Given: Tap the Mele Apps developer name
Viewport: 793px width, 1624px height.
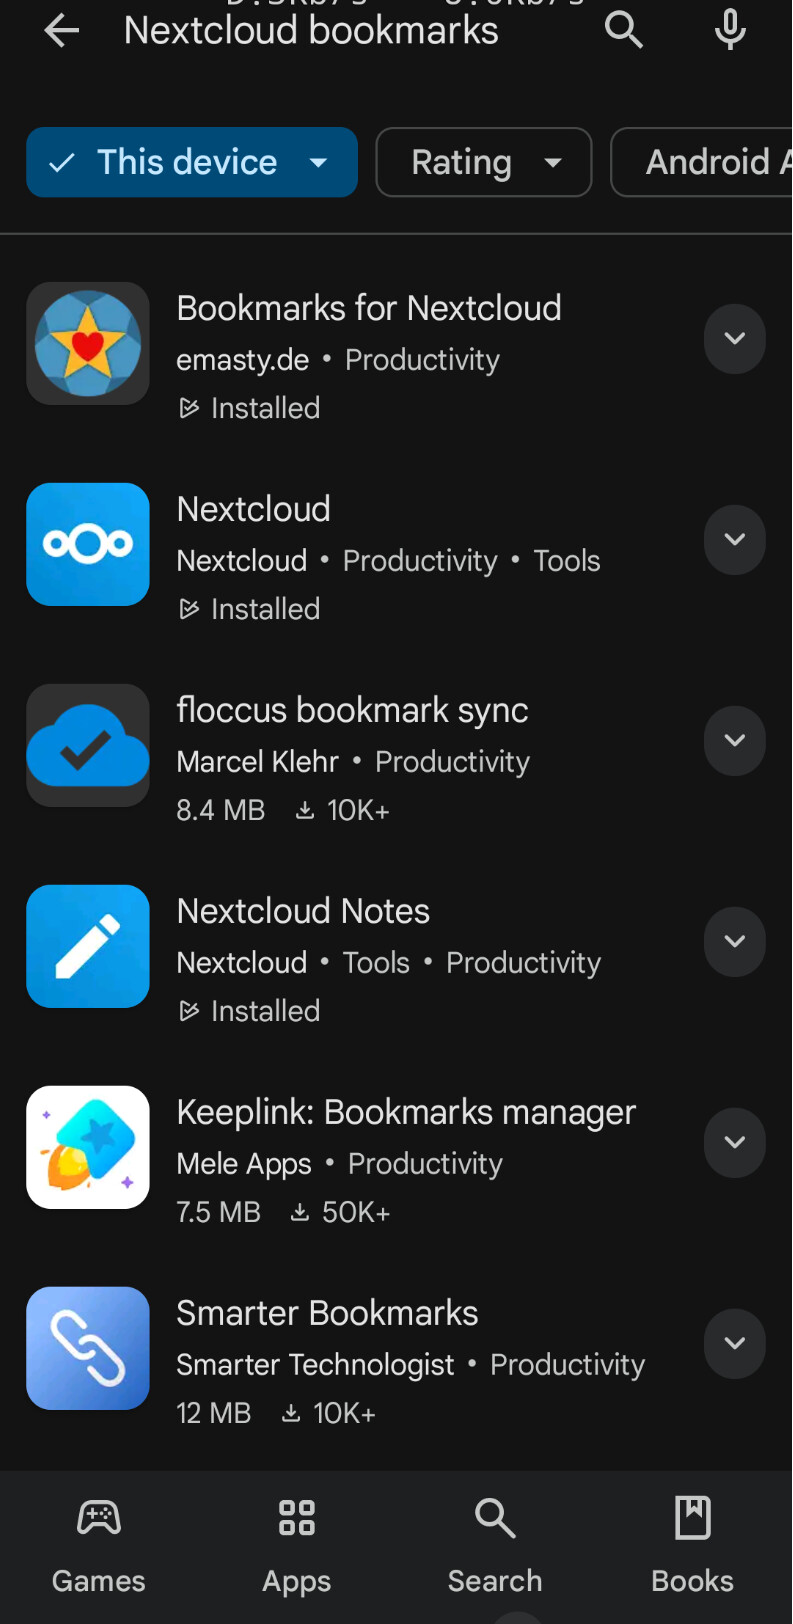Looking at the screenshot, I should [x=244, y=1164].
